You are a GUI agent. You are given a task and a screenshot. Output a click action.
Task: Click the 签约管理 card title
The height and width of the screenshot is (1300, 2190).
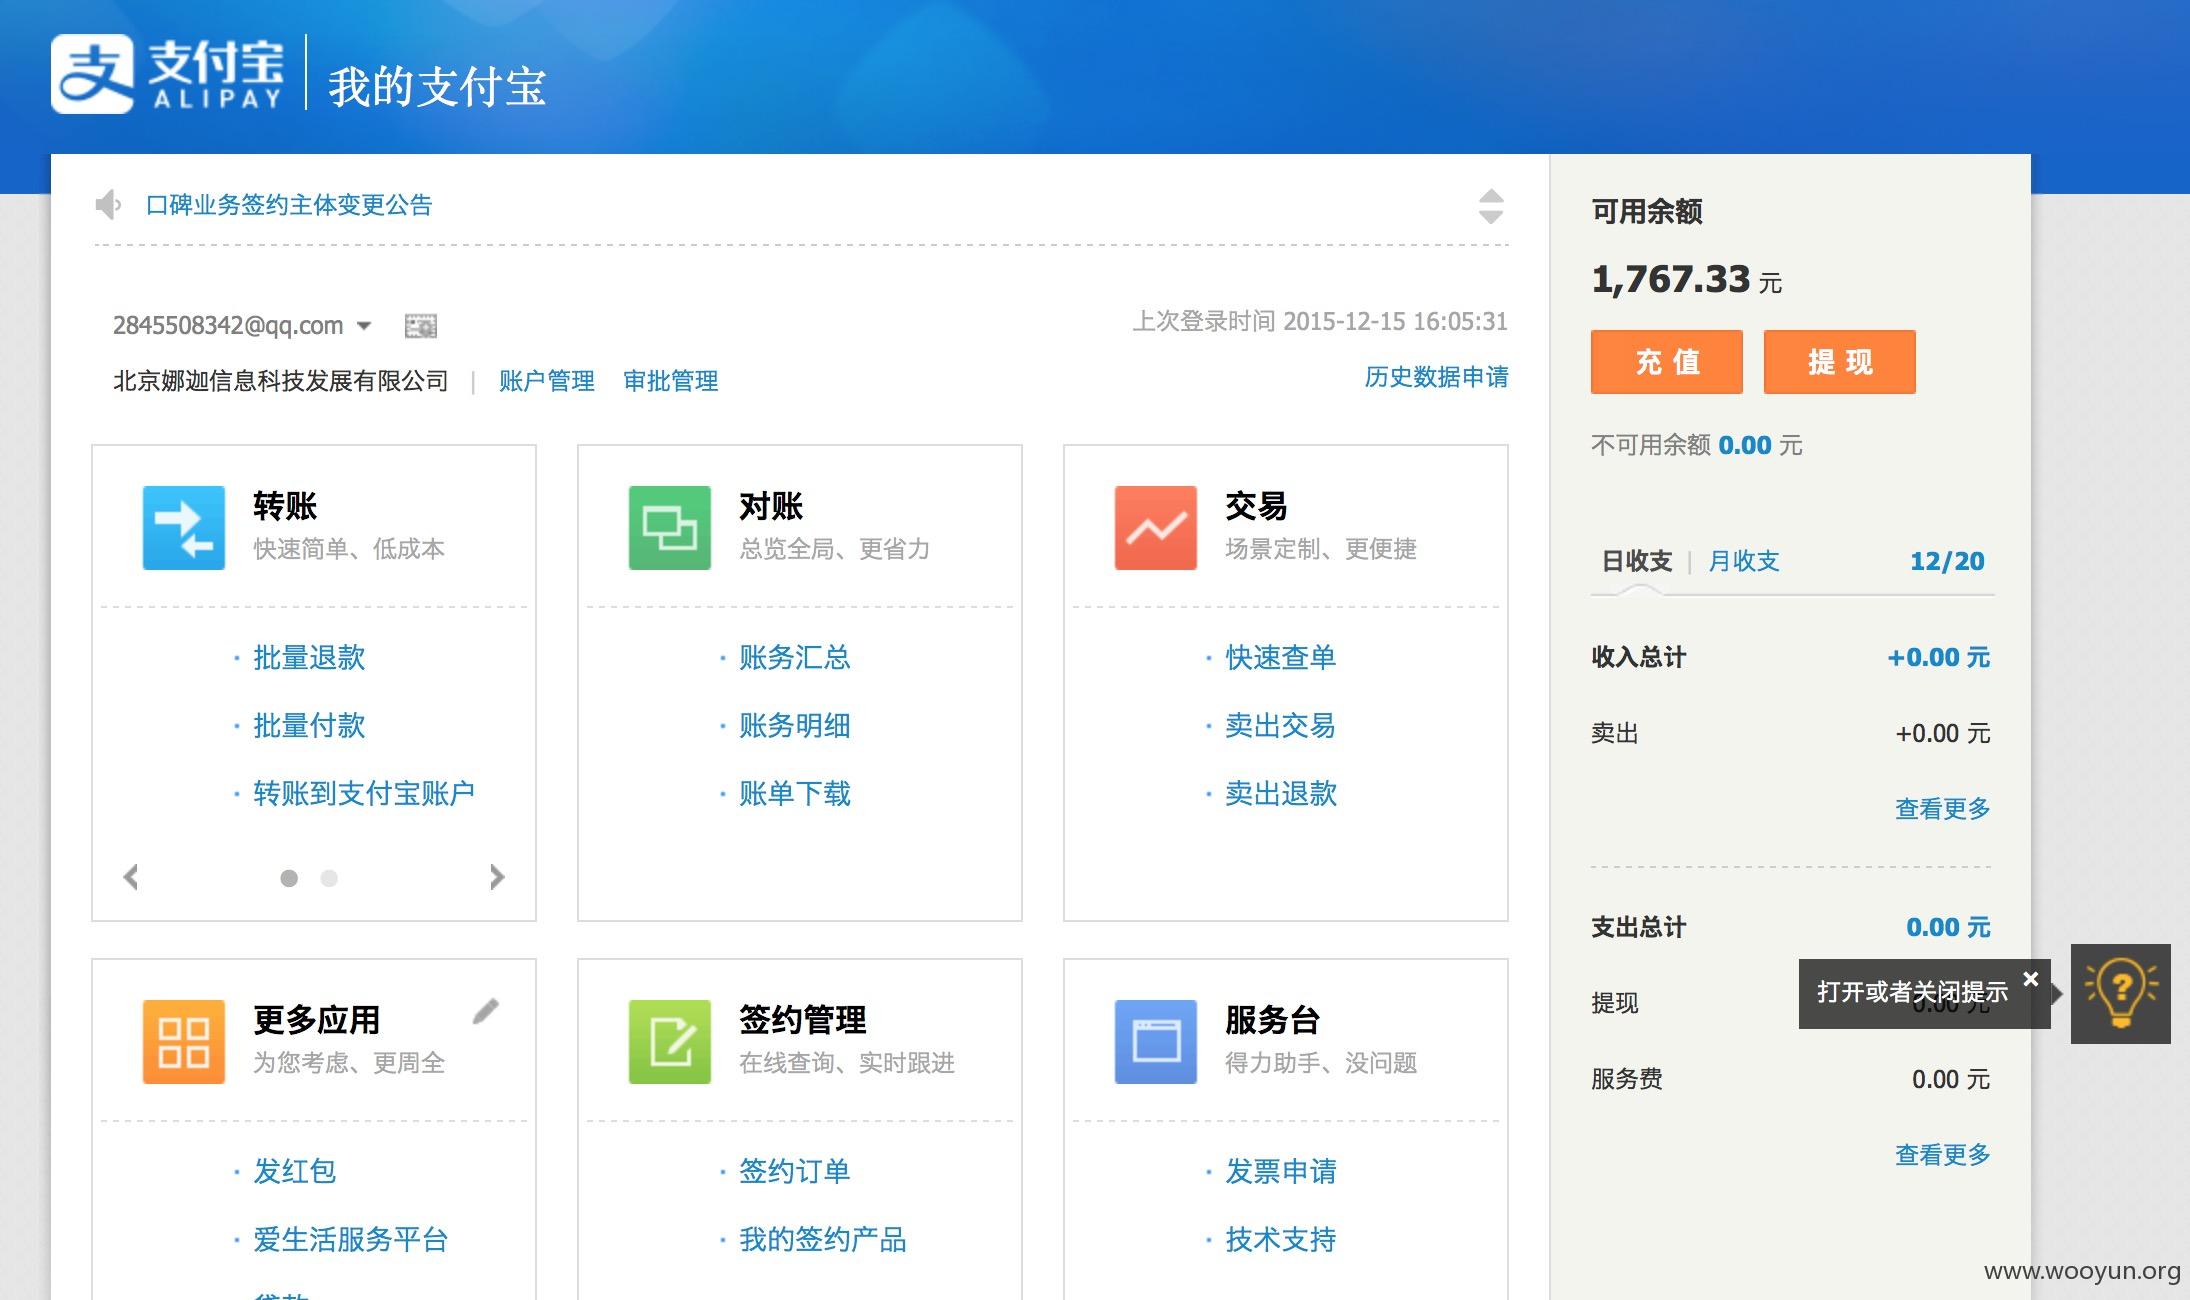tap(803, 1020)
